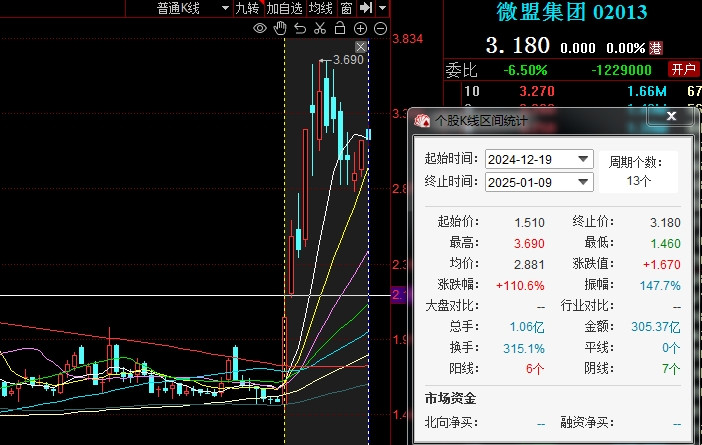Click the 2024-12-19 start date field
Viewport: 702px width, 445px height.
[x=539, y=159]
